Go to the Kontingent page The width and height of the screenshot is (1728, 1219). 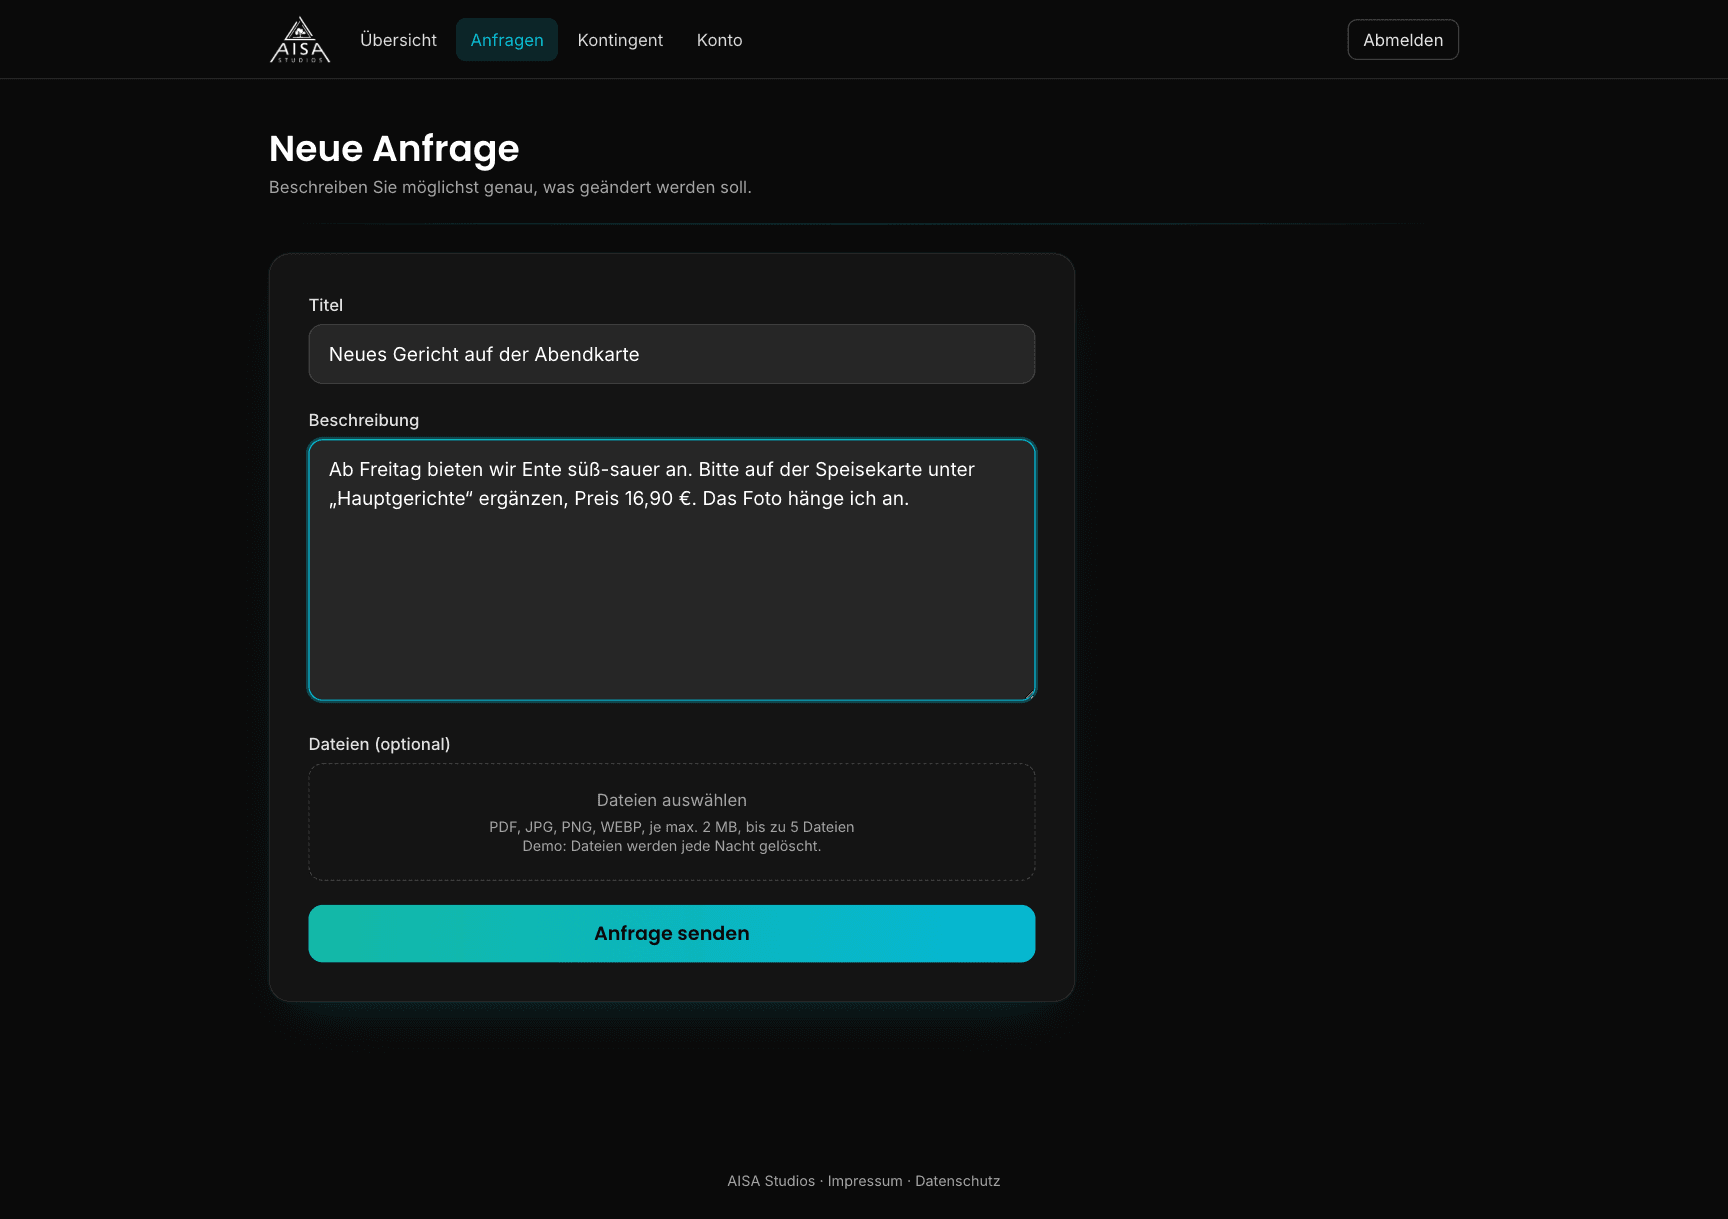click(620, 40)
